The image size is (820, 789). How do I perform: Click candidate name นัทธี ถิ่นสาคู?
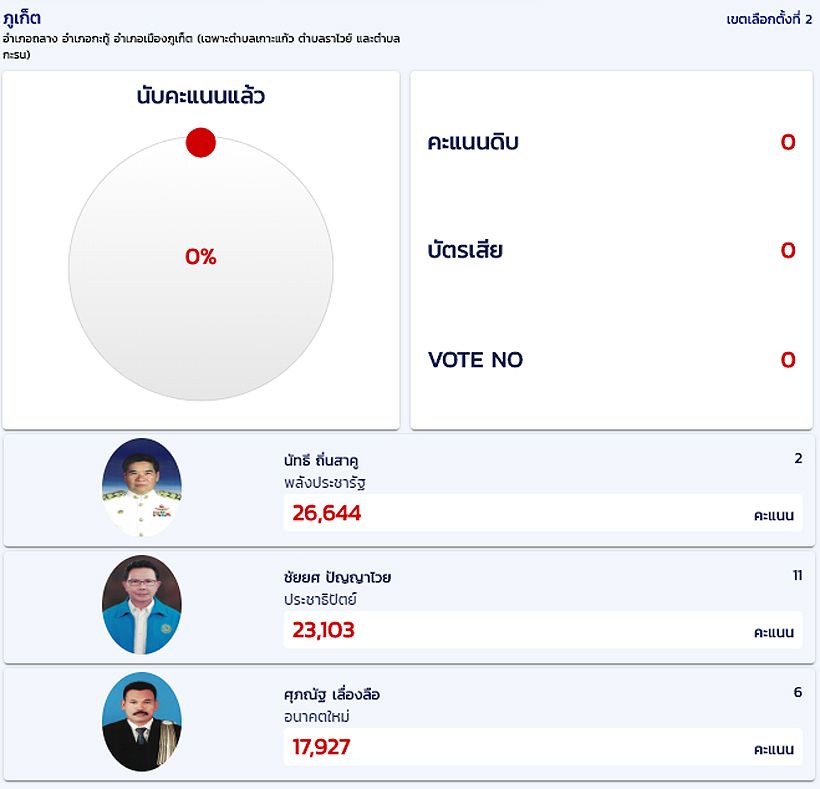[x=321, y=460]
